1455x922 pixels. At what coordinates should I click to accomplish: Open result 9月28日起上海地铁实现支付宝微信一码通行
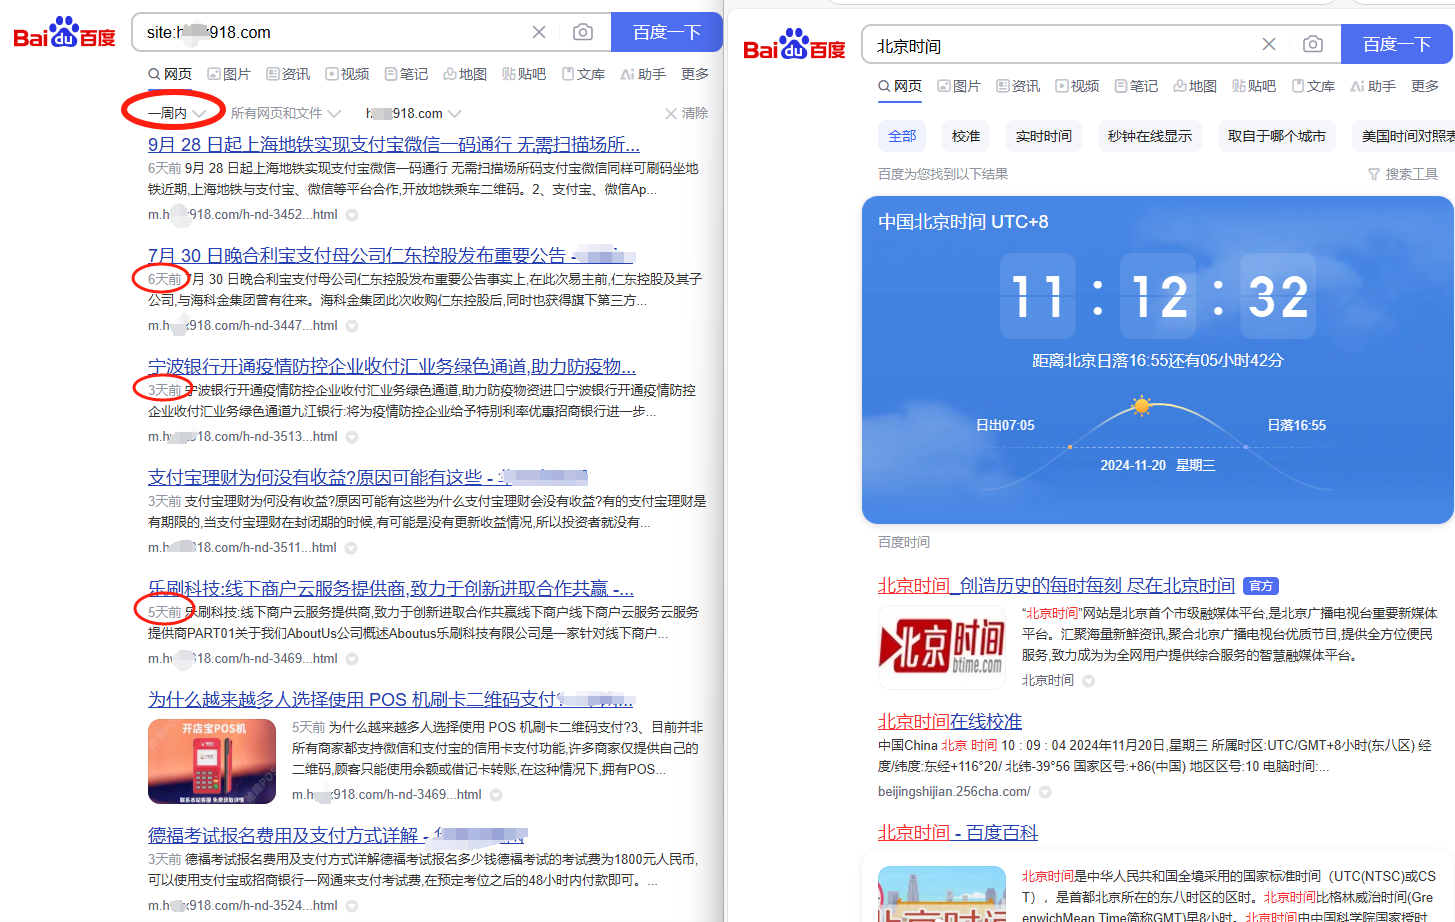[394, 144]
